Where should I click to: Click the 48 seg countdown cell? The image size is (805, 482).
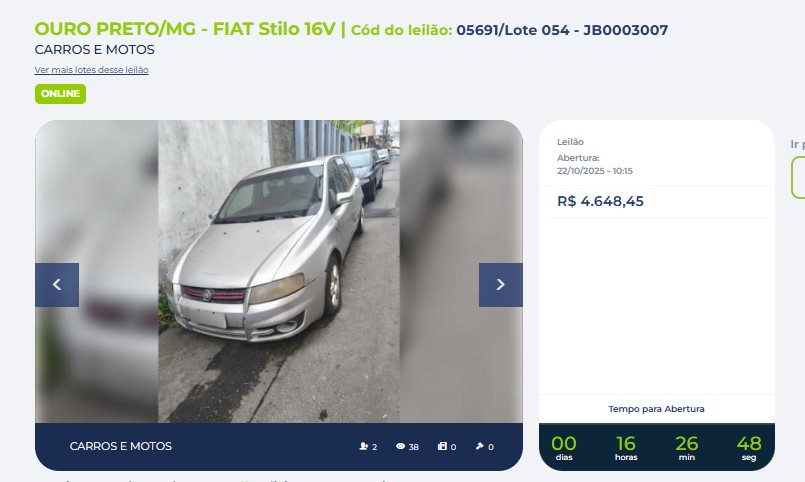749,448
